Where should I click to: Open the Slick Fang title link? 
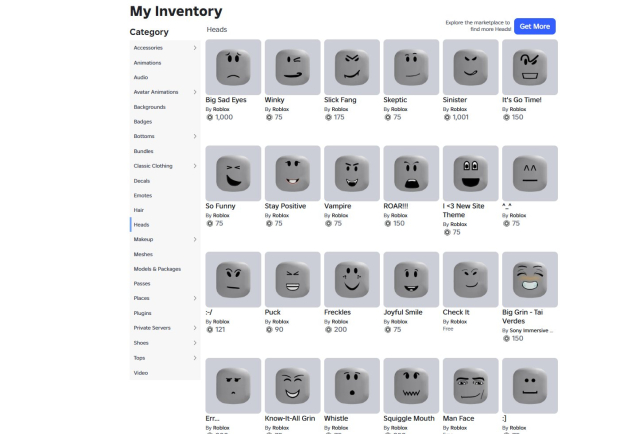click(x=340, y=100)
